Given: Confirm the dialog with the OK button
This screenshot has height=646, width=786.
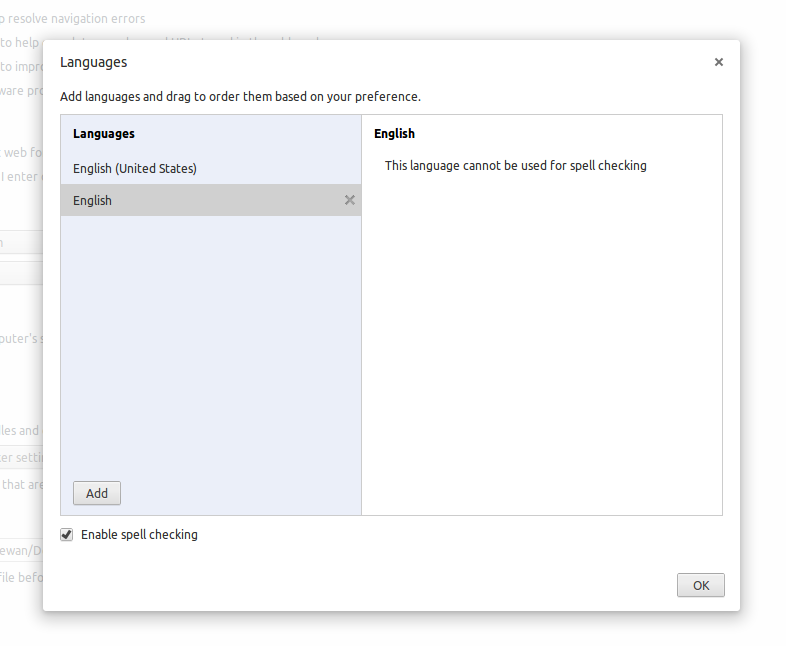Looking at the screenshot, I should (700, 585).
